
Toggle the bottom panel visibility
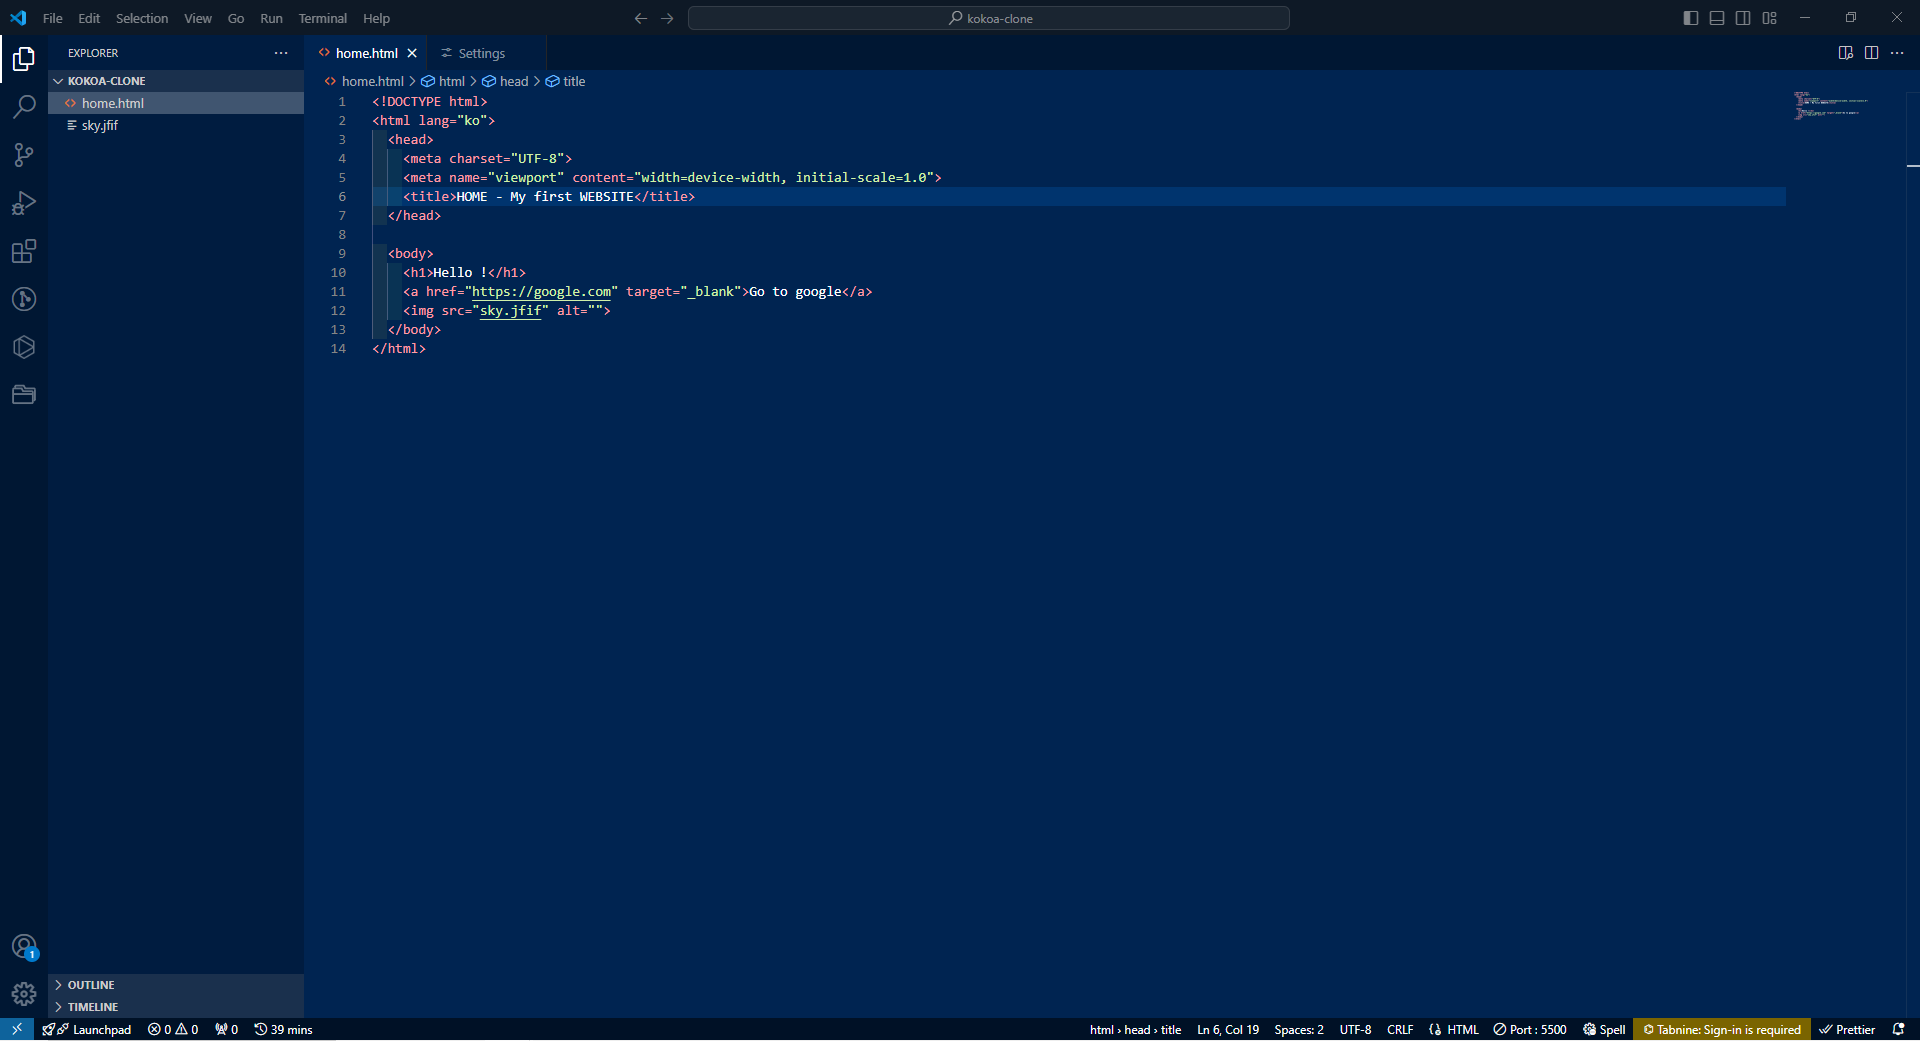pyautogui.click(x=1717, y=18)
